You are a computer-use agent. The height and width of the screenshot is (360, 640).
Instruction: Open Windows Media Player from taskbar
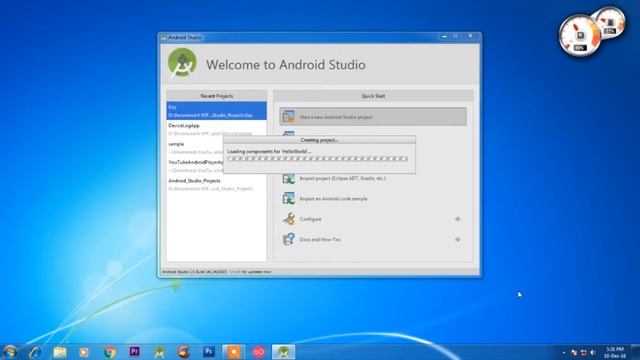click(84, 352)
